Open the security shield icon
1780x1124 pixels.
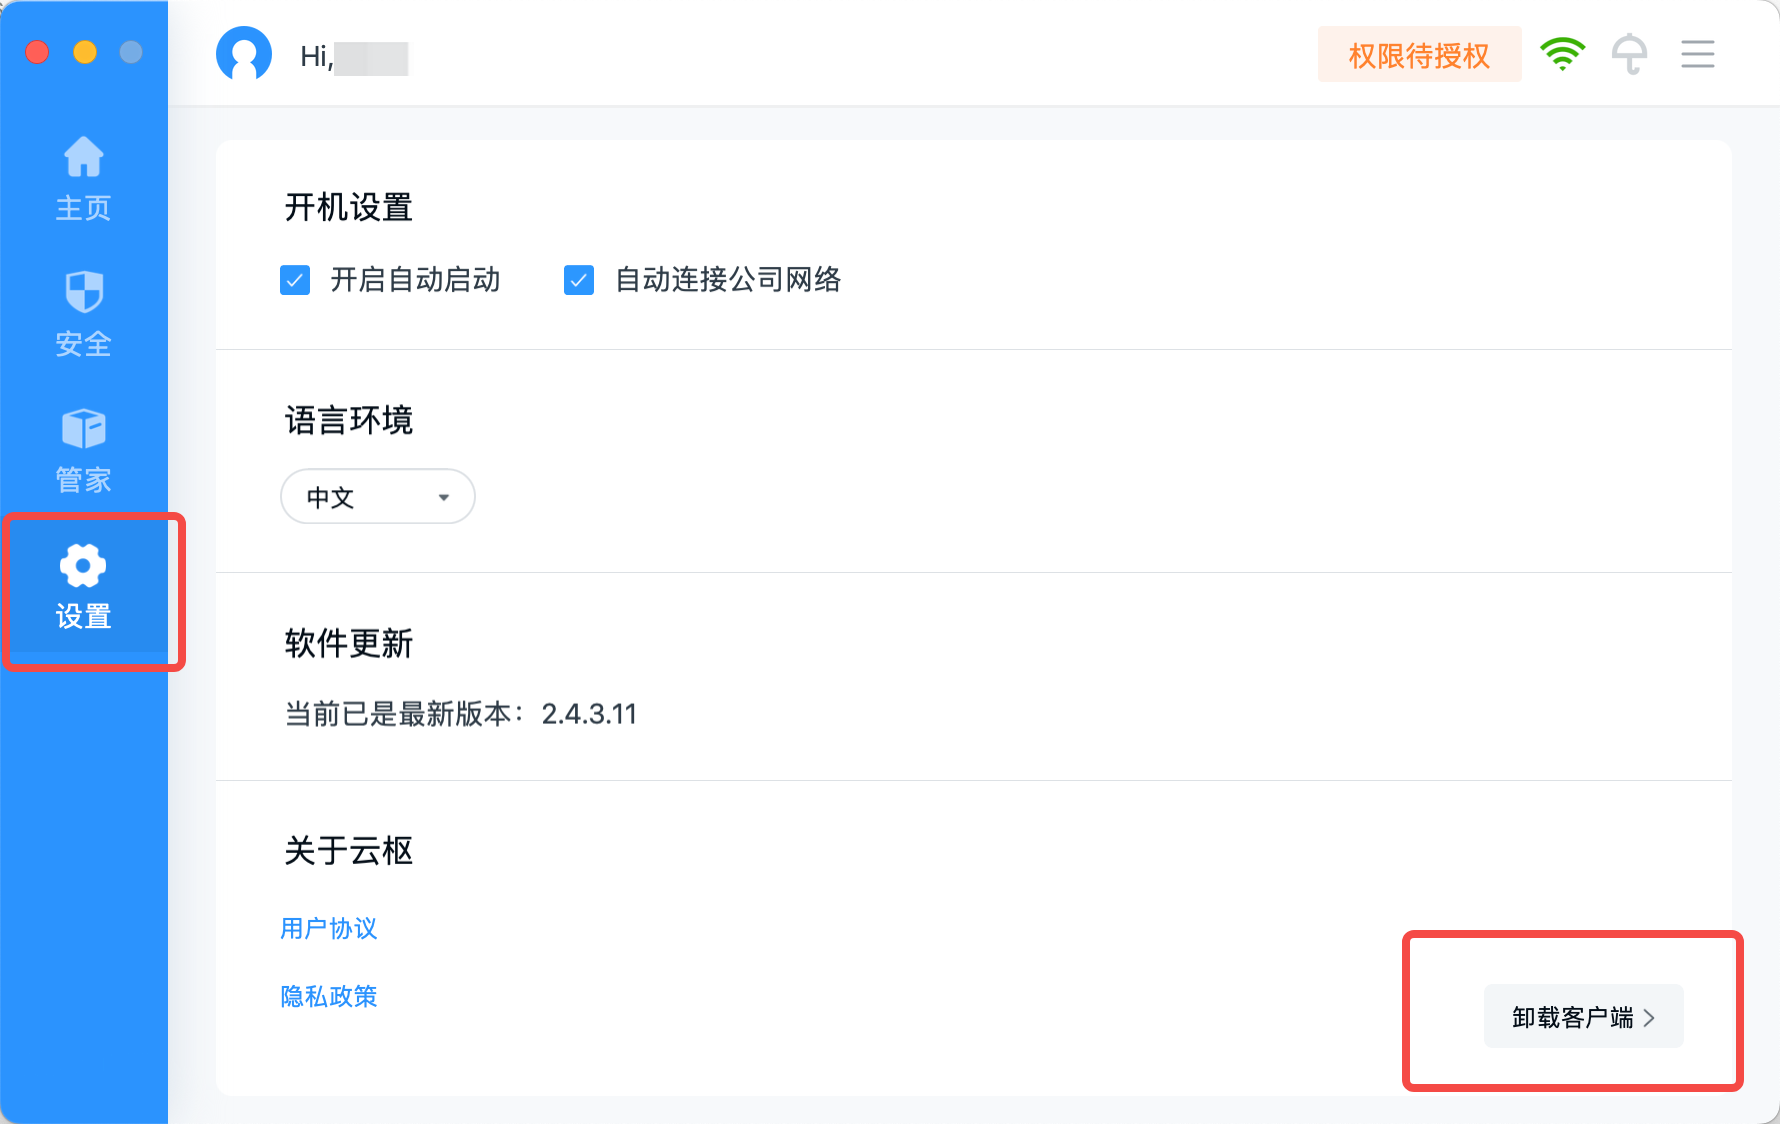84,292
